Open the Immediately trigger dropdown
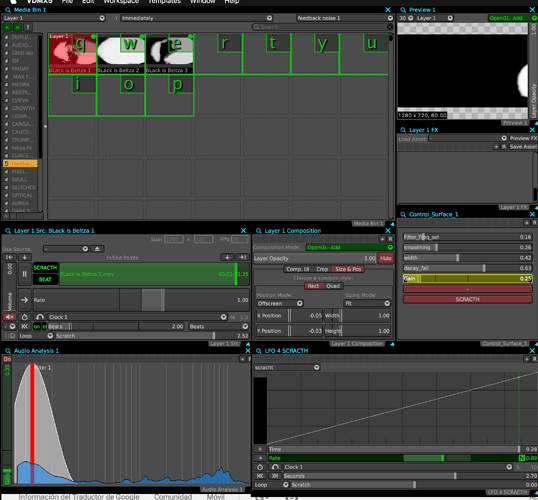Screen dimensions: 538x500 [197, 18]
